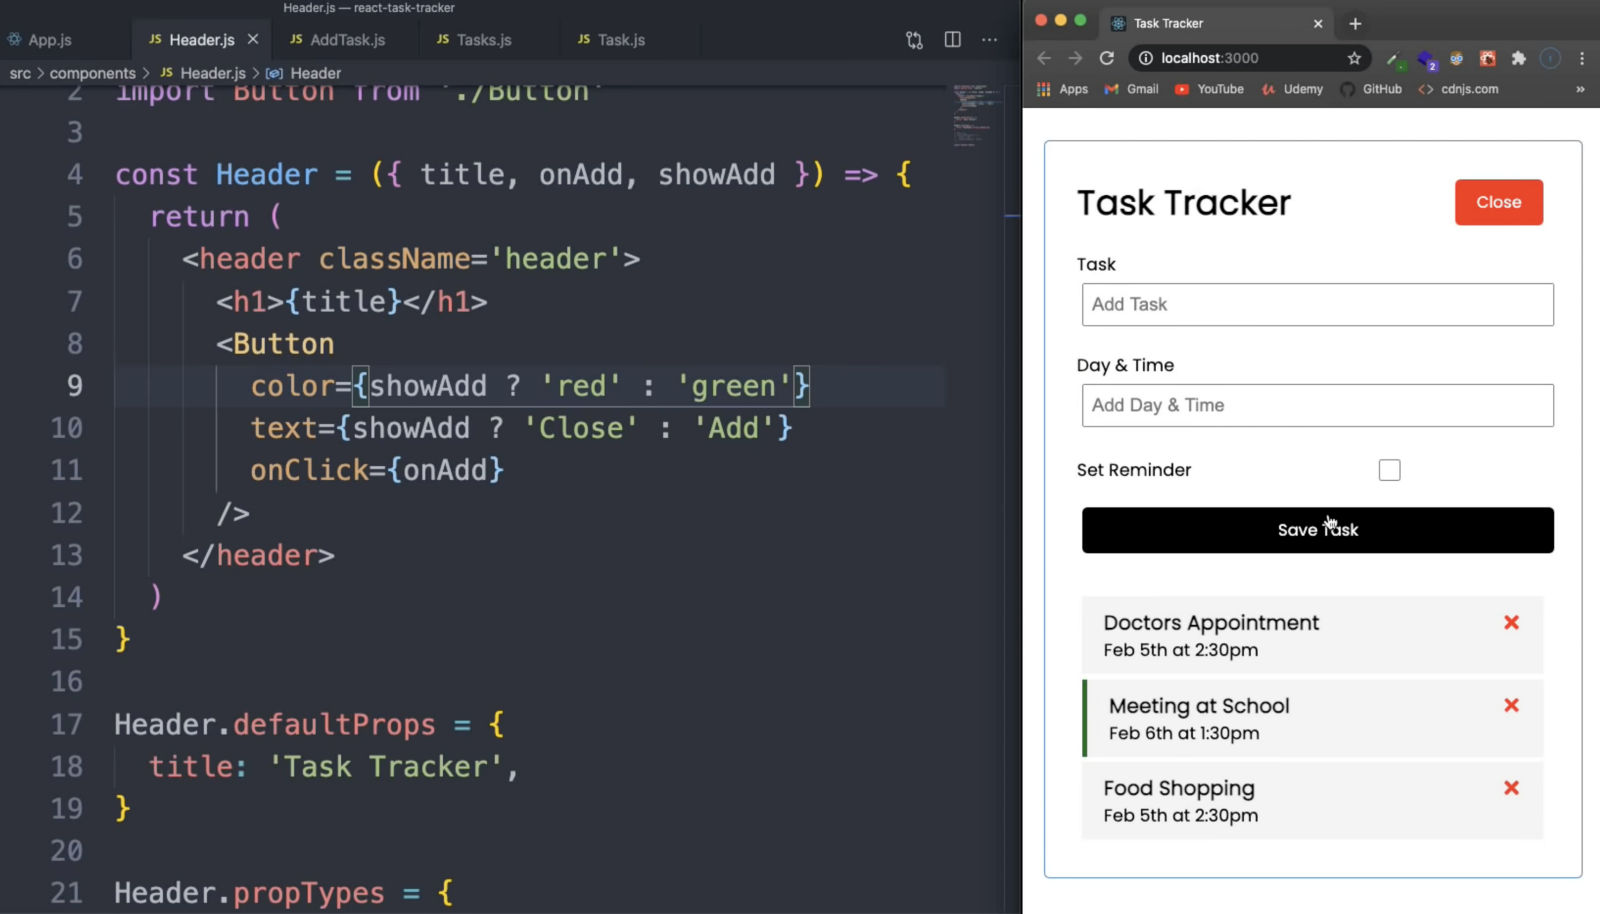
Task: Click the Header.js breadcrumb segment
Action: (203, 73)
